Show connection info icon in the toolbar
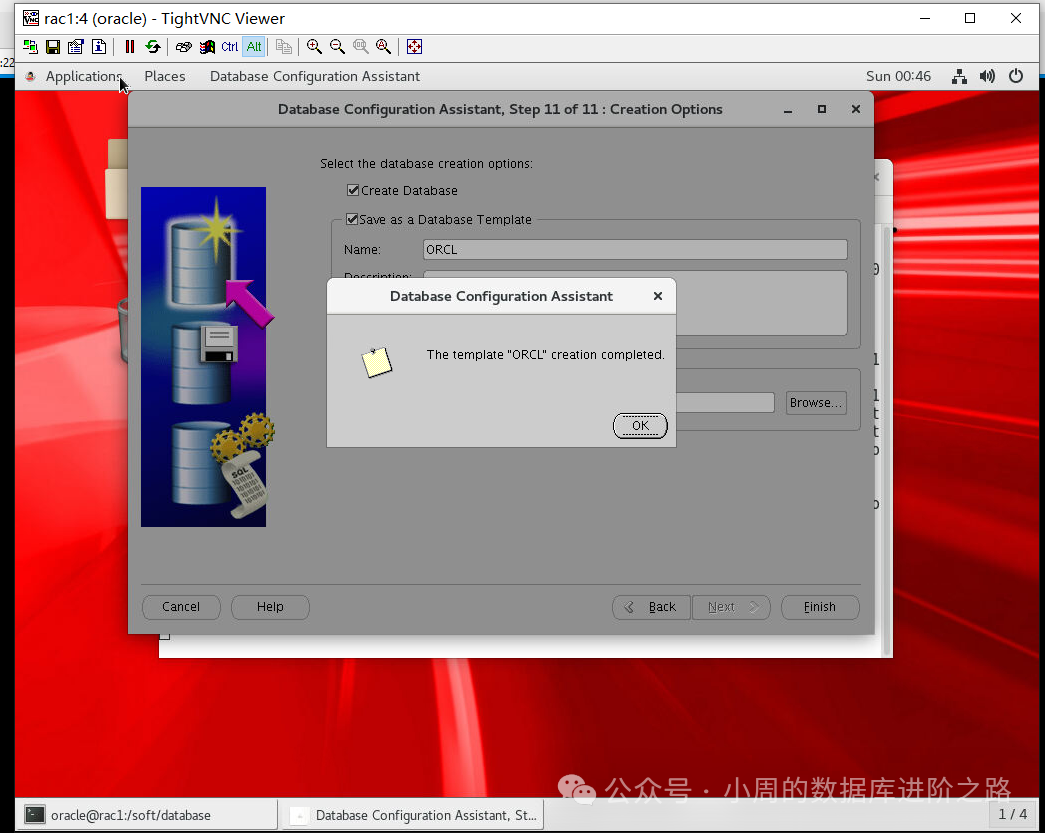This screenshot has width=1045, height=833. (x=99, y=47)
